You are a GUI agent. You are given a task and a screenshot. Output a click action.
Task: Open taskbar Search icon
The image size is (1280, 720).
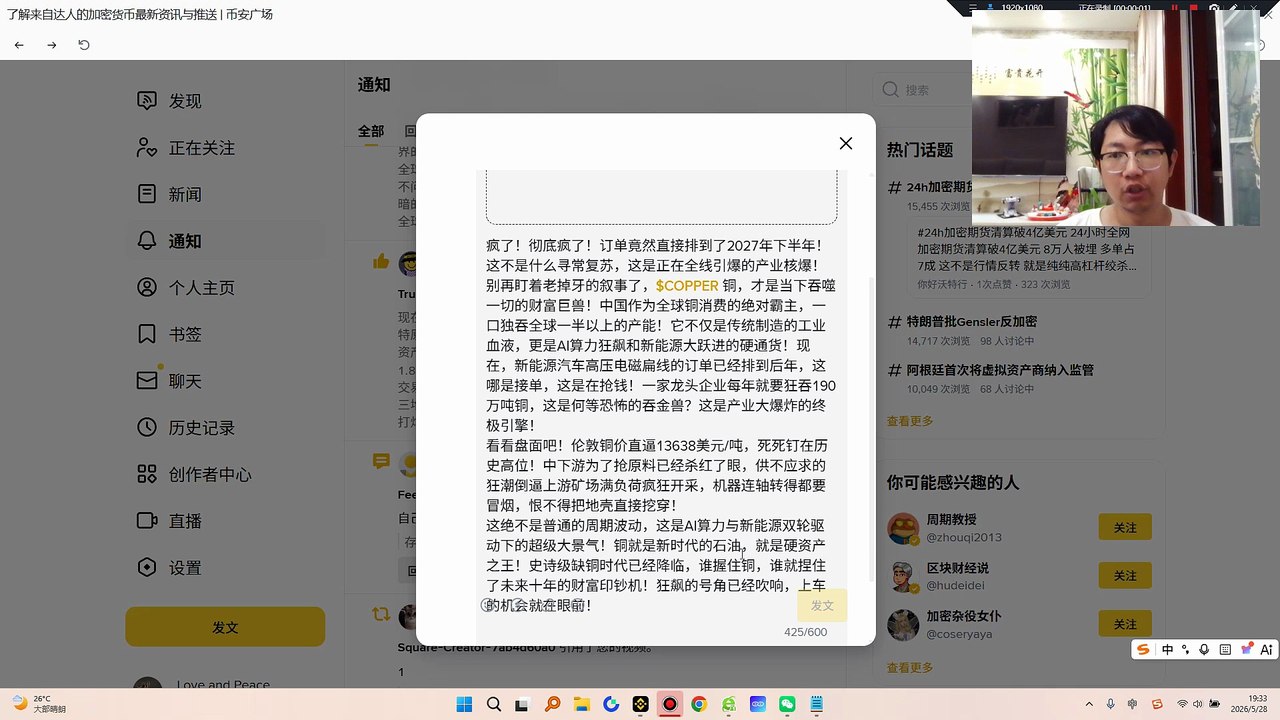coord(494,704)
